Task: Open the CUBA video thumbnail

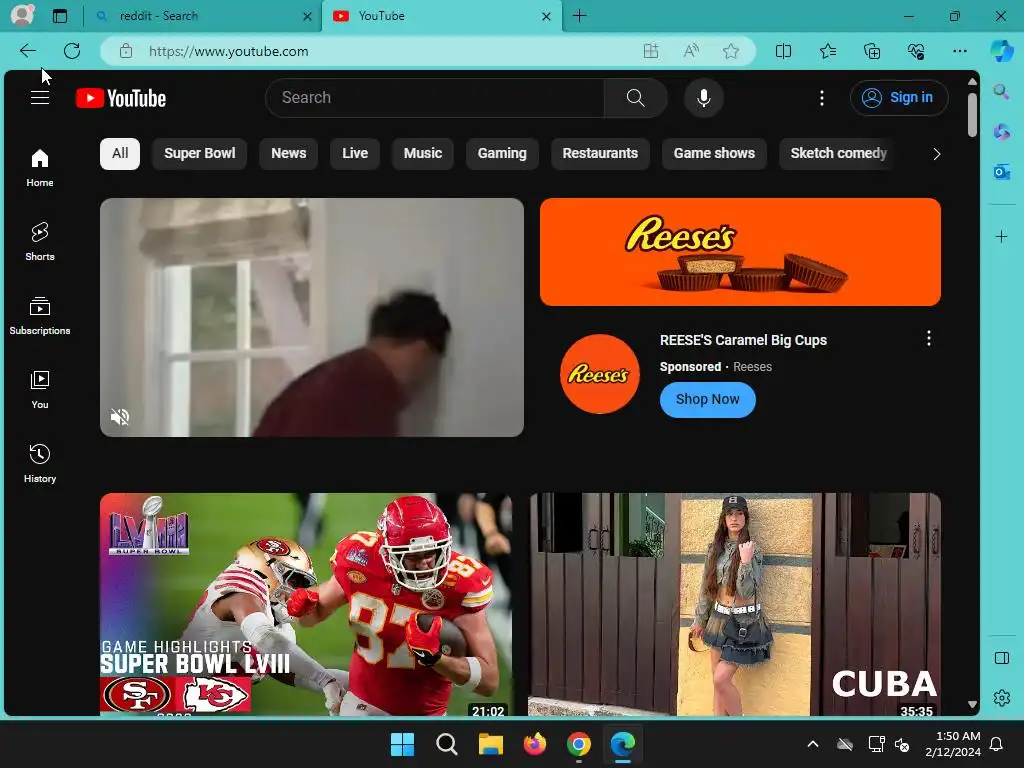Action: click(735, 605)
